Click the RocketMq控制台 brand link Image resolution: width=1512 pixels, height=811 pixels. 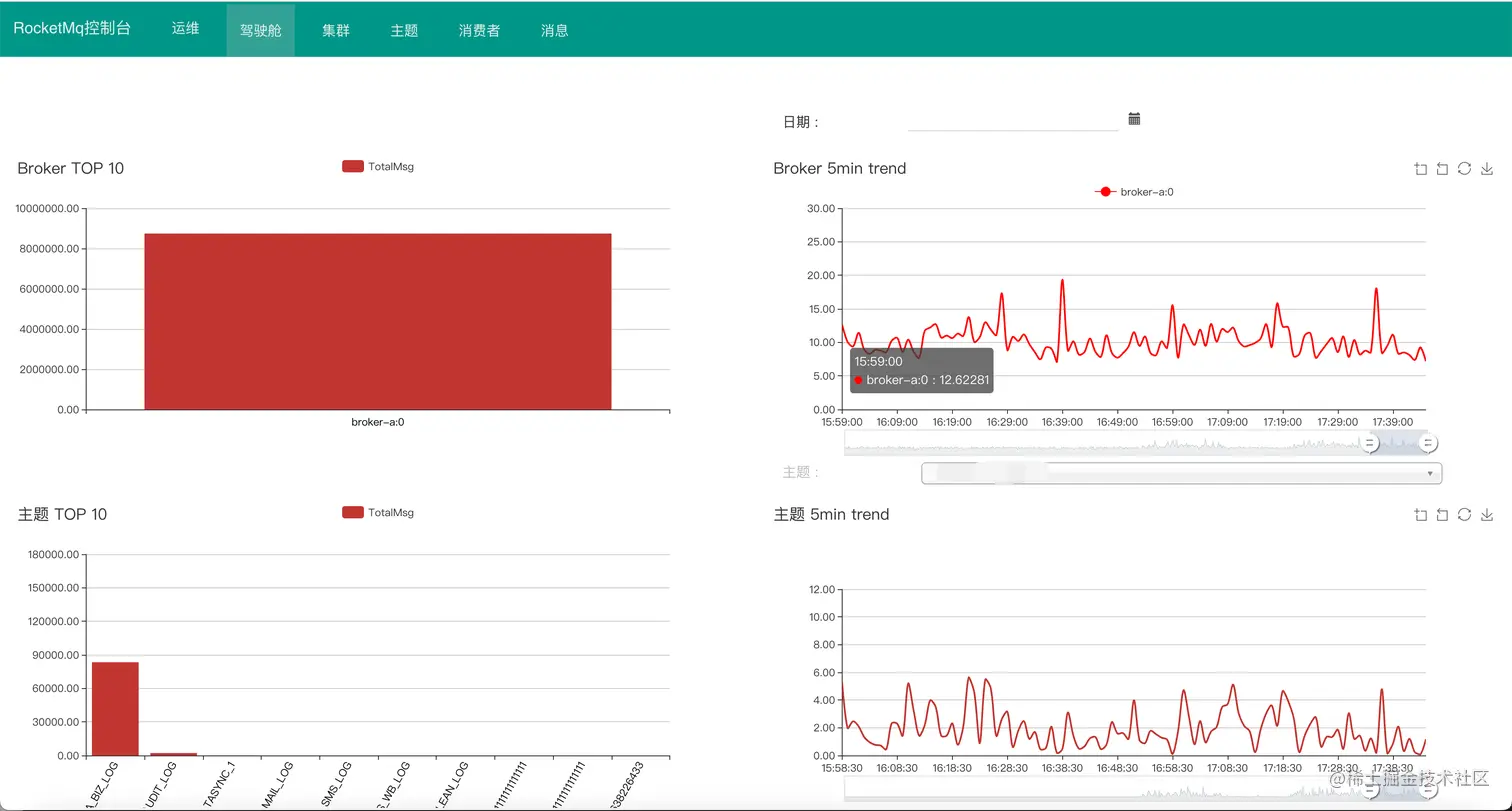72,29
